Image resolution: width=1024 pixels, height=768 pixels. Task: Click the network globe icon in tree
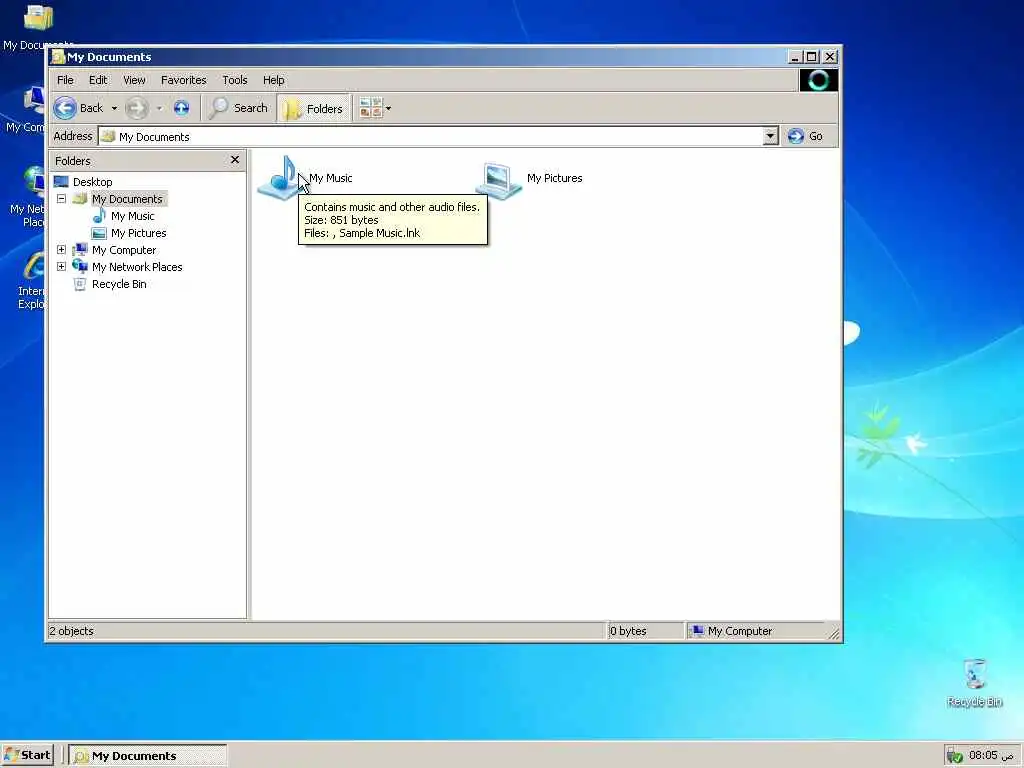80,266
